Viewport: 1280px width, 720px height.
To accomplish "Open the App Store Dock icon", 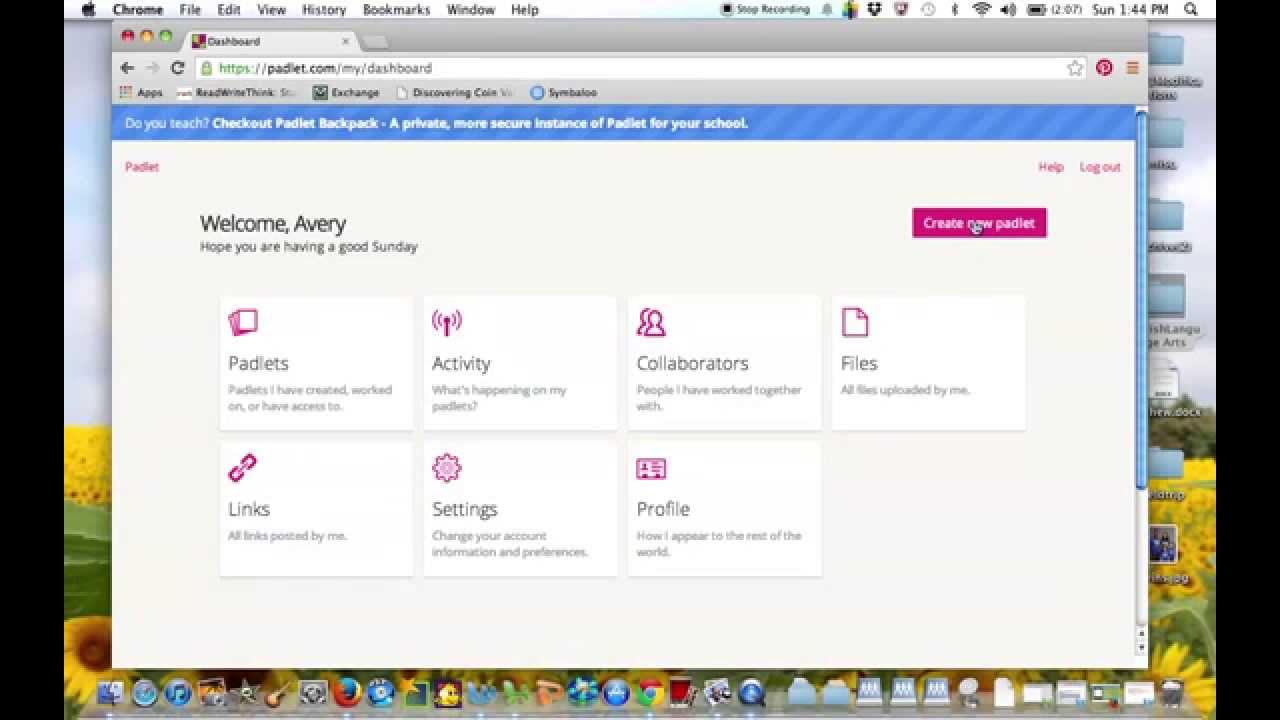I will [616, 693].
